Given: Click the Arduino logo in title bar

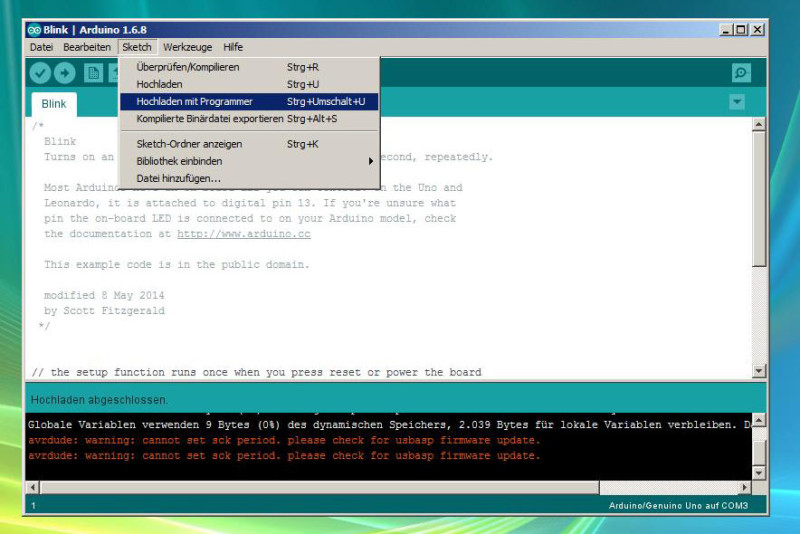Looking at the screenshot, I should click(x=33, y=30).
